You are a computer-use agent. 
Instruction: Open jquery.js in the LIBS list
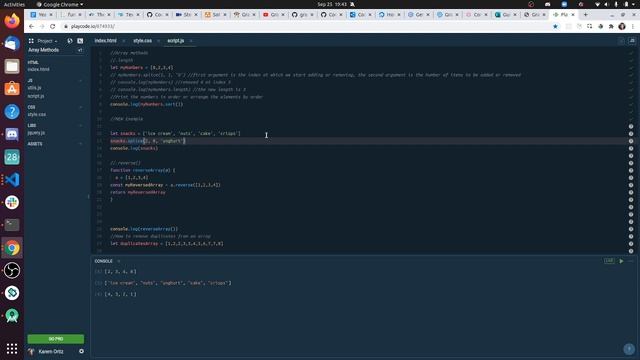tap(36, 133)
